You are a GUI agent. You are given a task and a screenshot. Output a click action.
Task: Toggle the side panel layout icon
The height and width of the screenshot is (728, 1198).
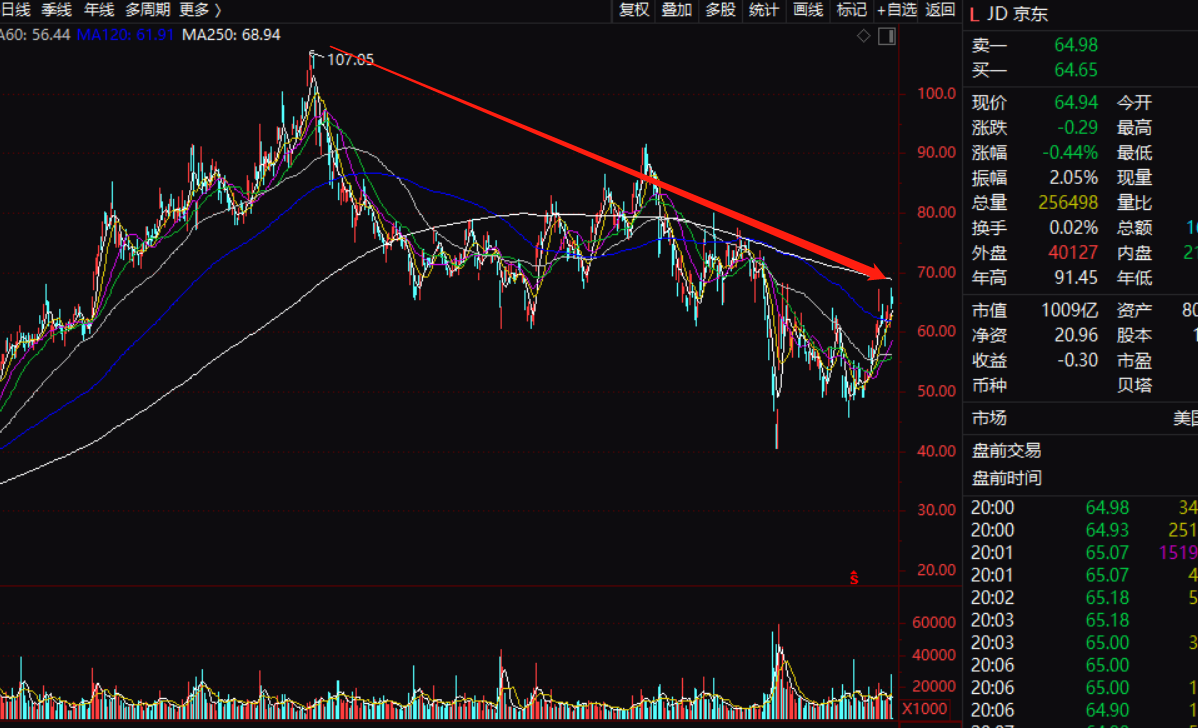887,36
